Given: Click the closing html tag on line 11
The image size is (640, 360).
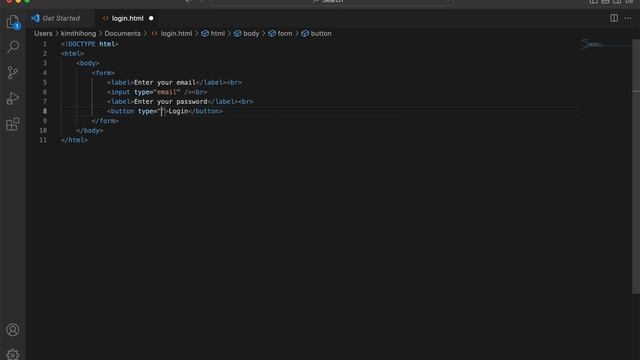Looking at the screenshot, I should (x=74, y=140).
